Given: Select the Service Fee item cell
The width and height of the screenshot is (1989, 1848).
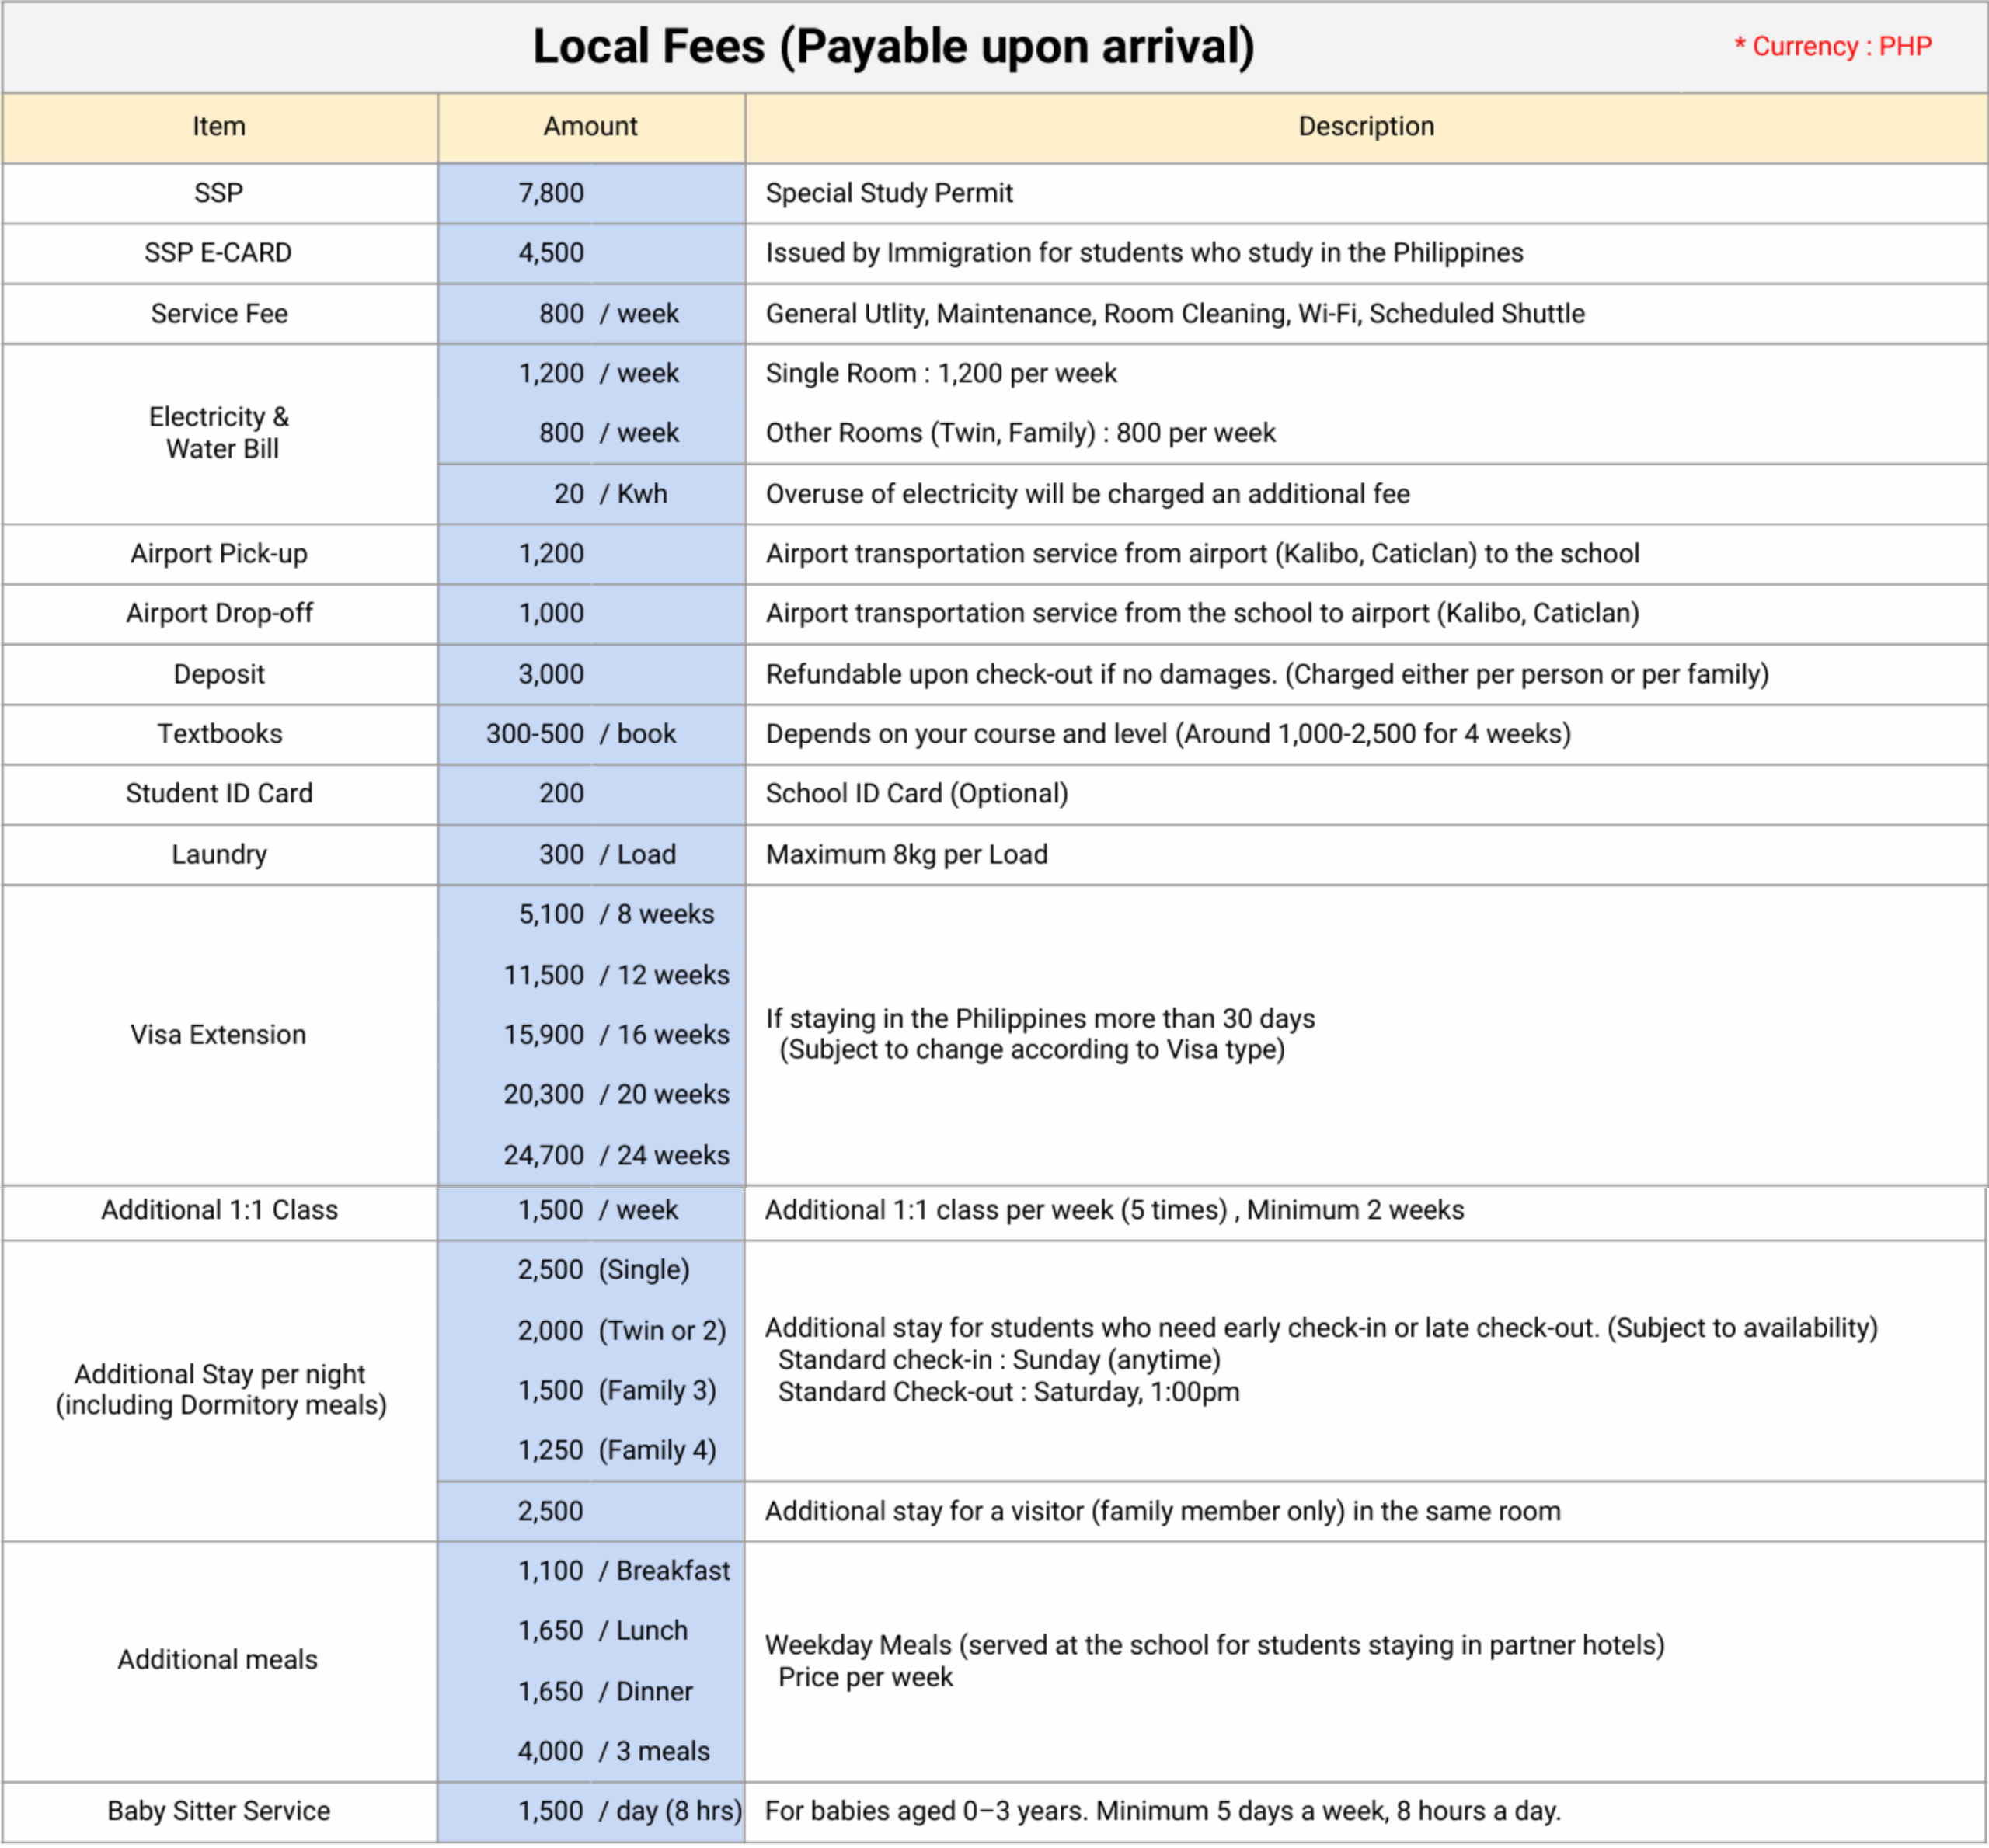Looking at the screenshot, I should pos(219,314).
